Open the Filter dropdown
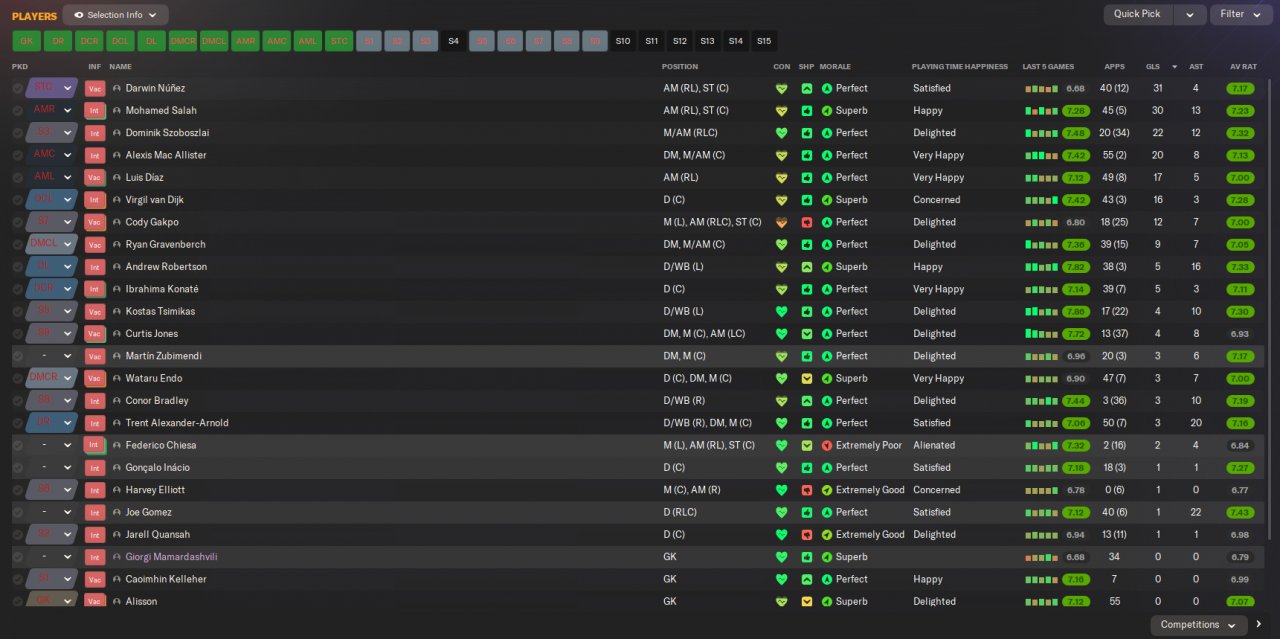Screen dimensions: 1280x639 coord(1240,15)
